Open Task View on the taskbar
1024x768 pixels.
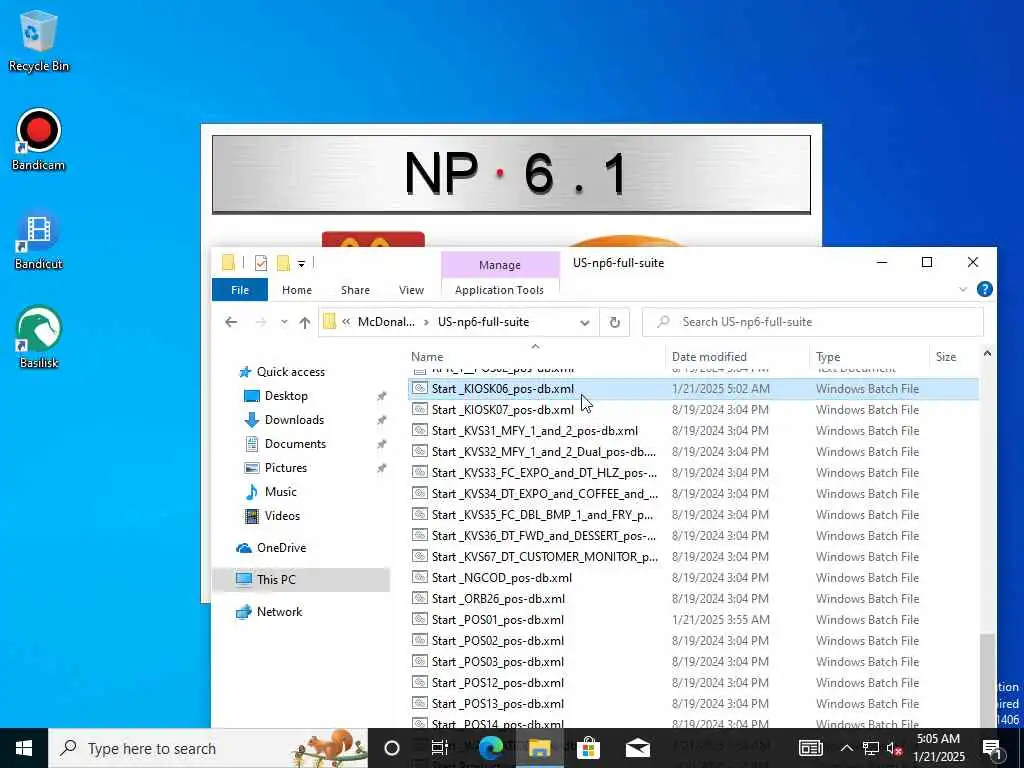(x=440, y=748)
